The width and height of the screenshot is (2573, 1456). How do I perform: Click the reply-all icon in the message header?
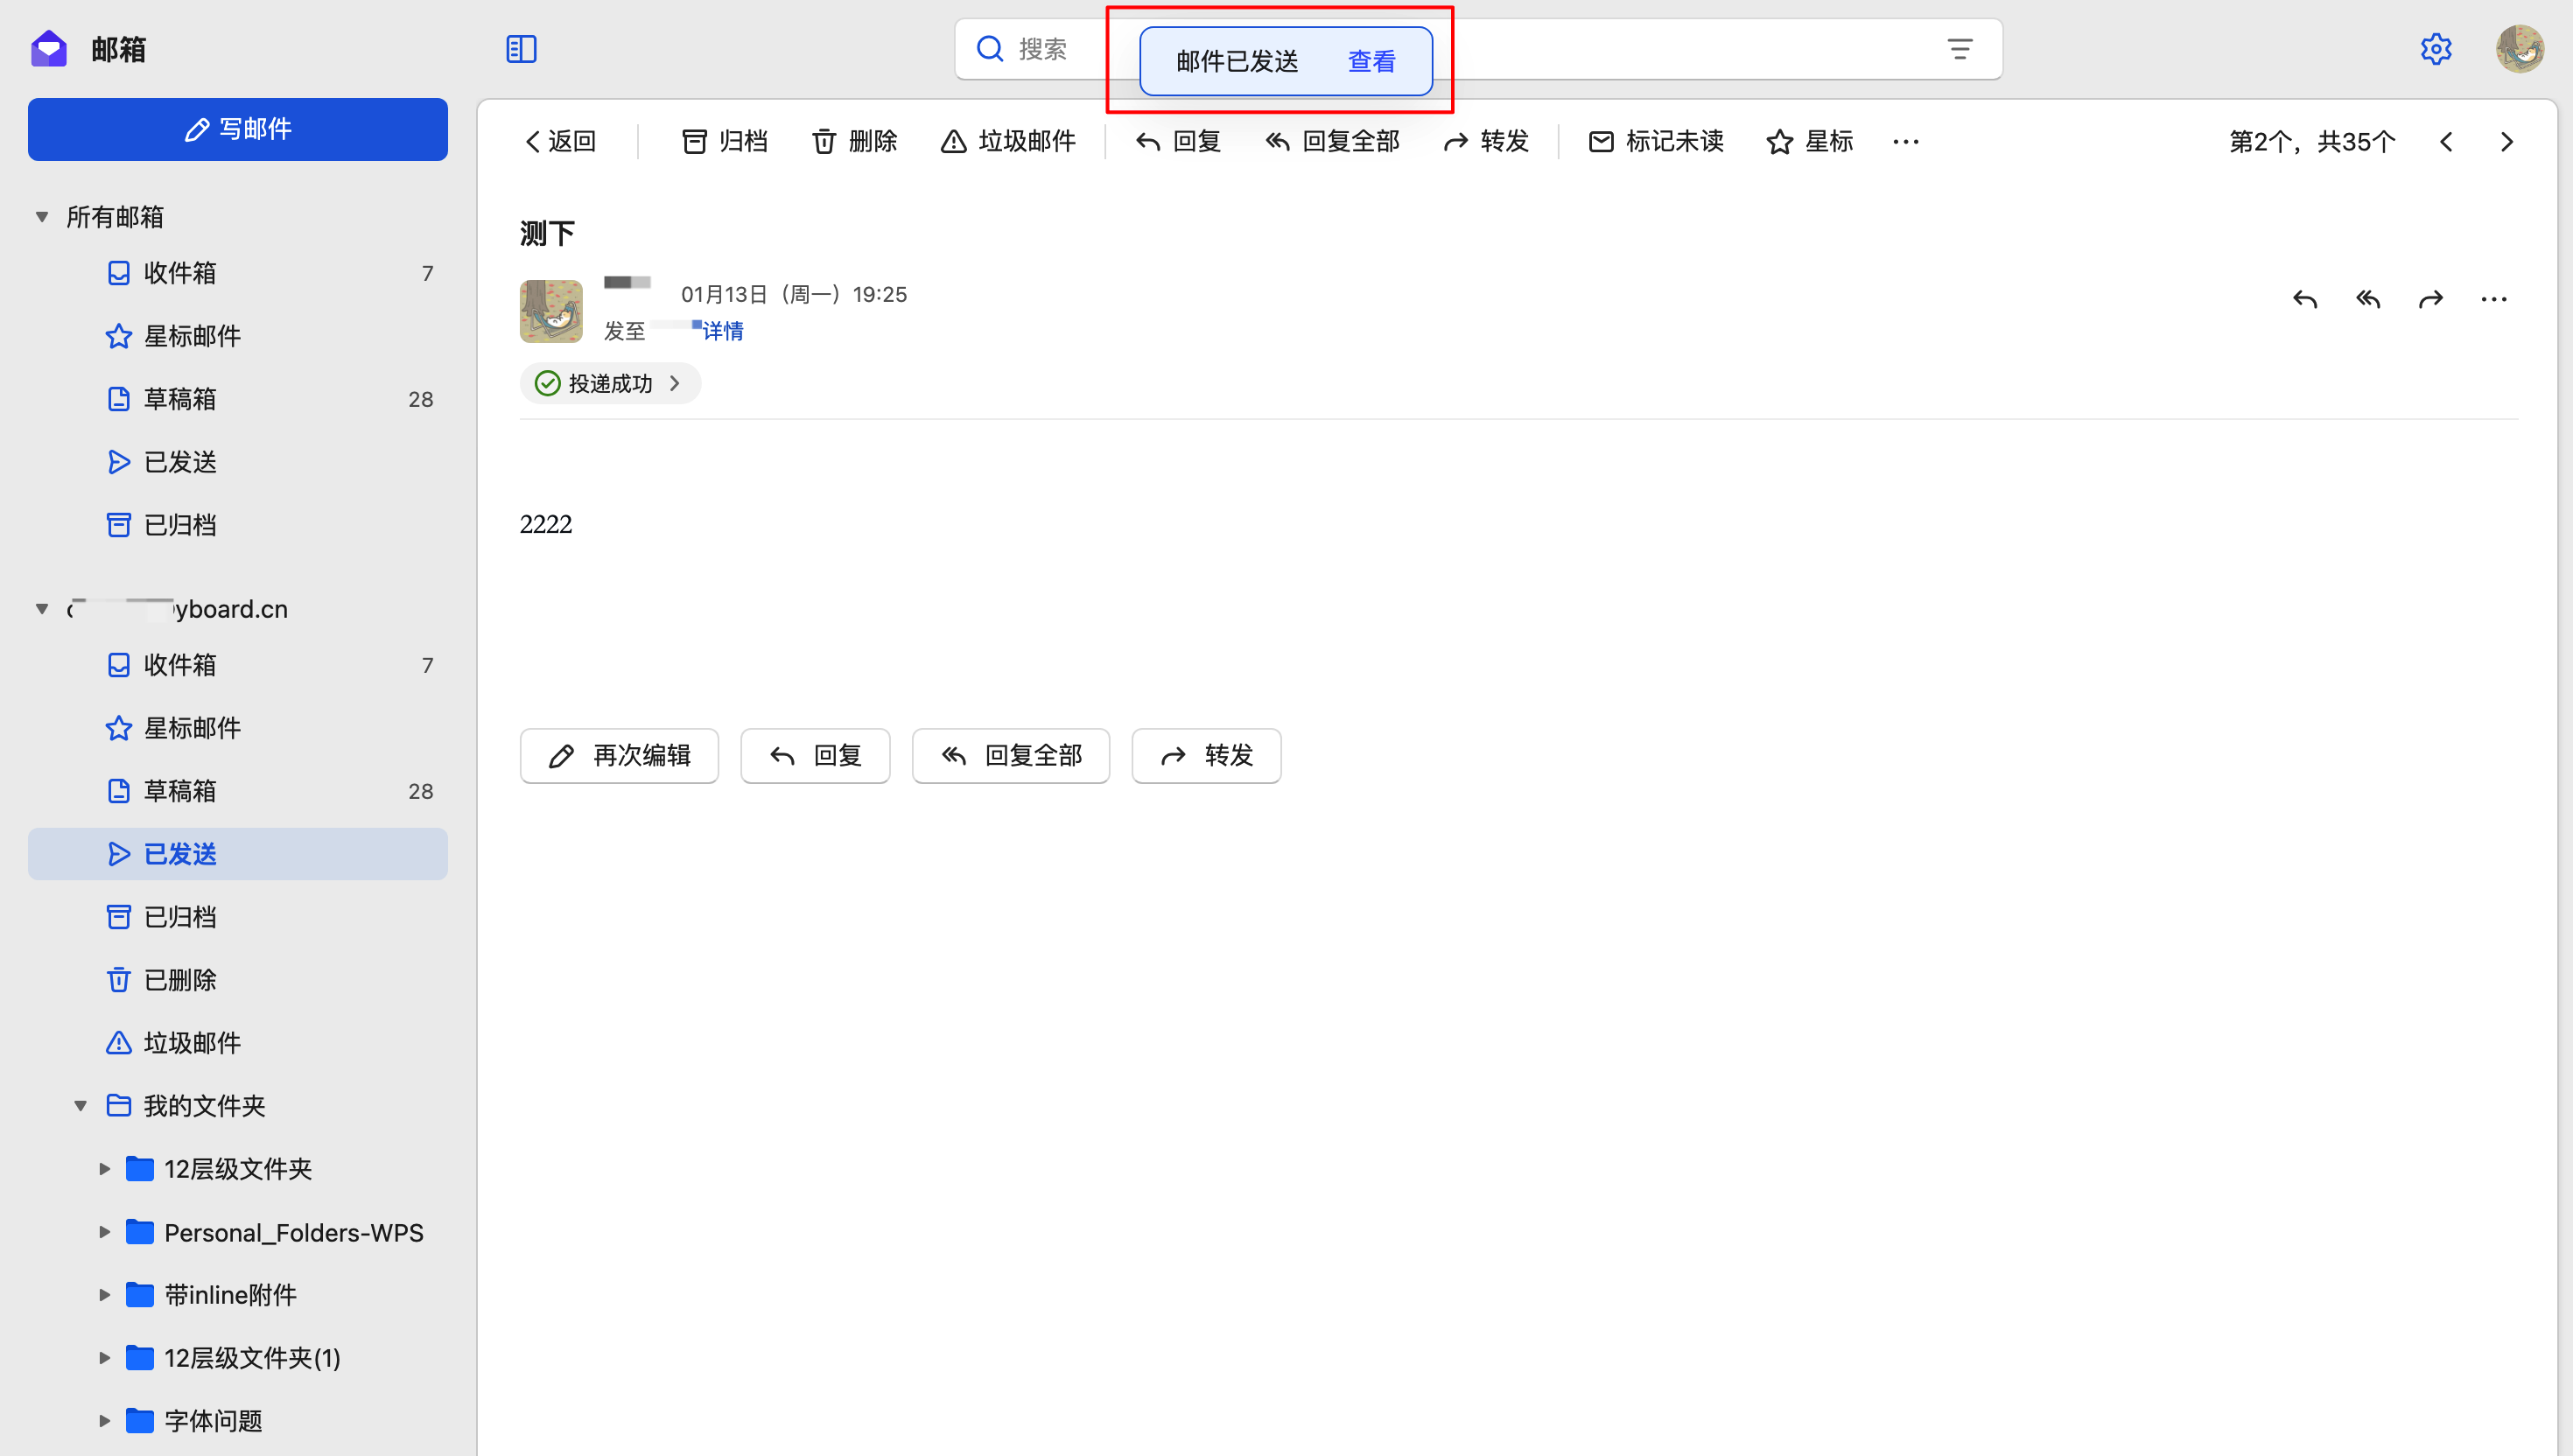[2367, 299]
